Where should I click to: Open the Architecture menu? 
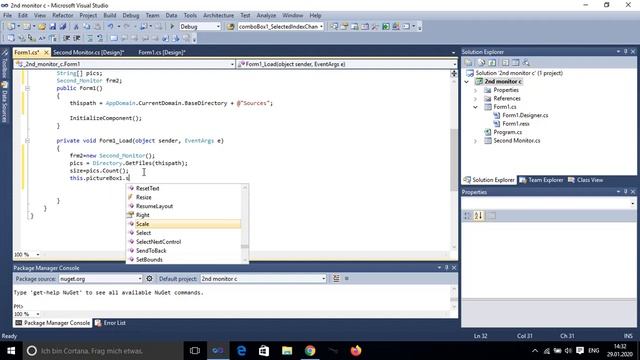(x=218, y=15)
